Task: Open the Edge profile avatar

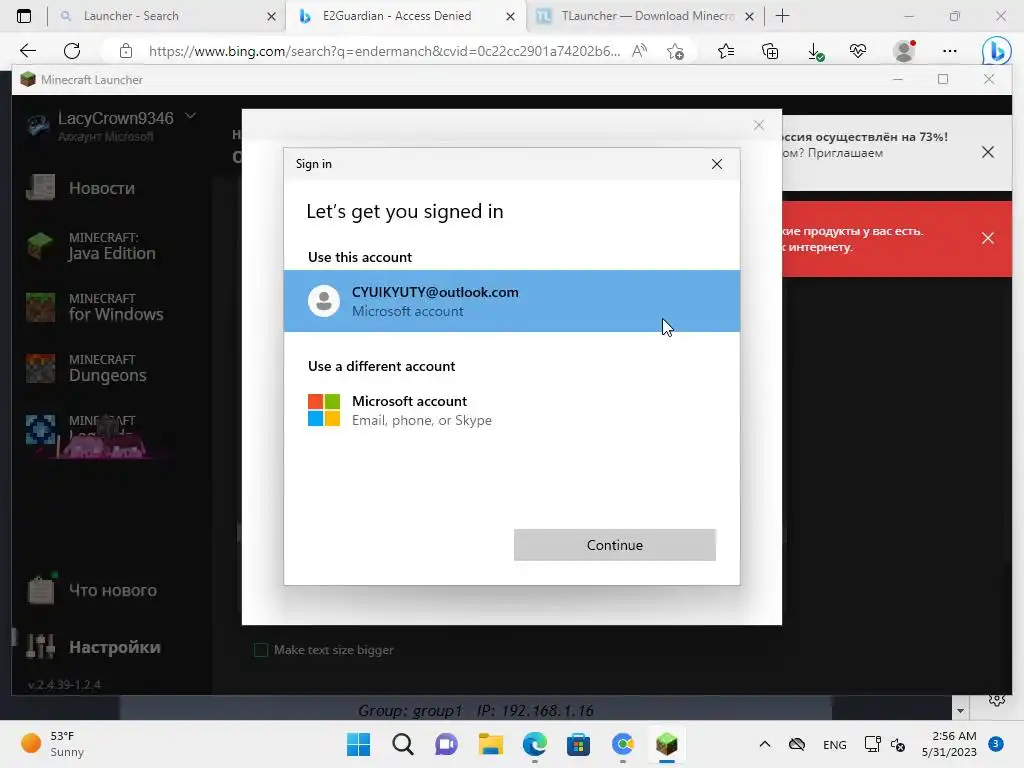Action: coord(904,50)
